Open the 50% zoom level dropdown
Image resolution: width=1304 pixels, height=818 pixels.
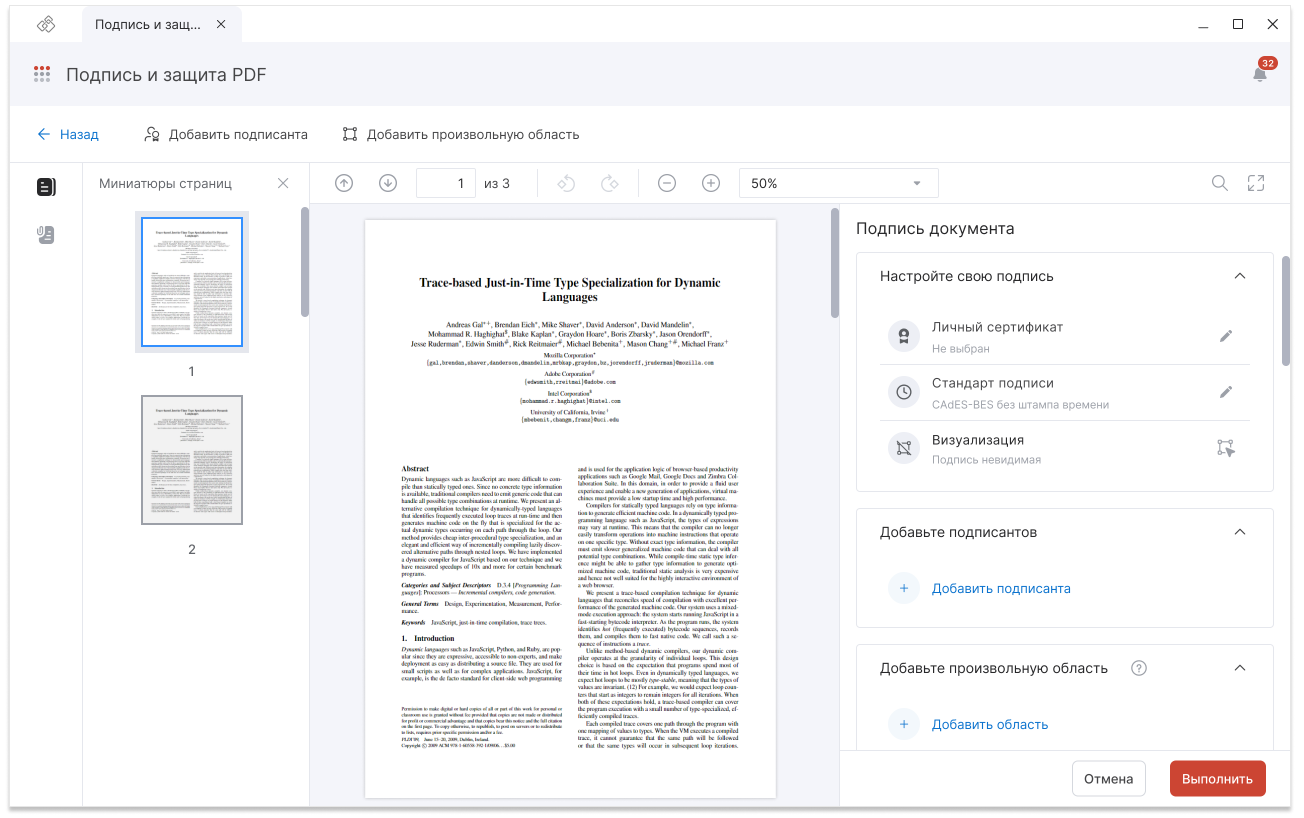pyautogui.click(x=839, y=183)
